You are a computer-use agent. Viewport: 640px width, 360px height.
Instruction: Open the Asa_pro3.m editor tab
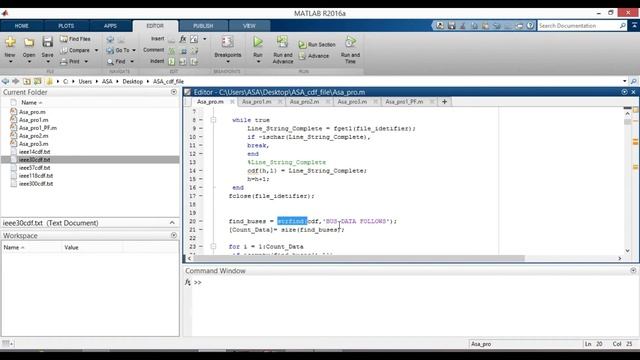pos(352,102)
